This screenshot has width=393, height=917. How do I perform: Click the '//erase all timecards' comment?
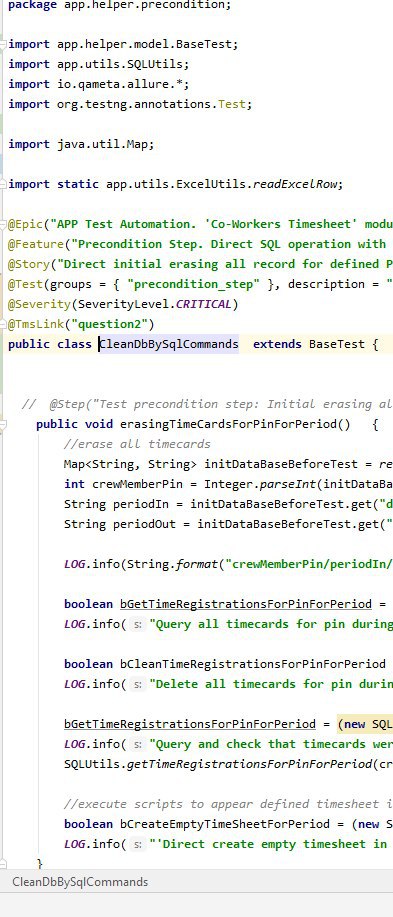tap(137, 444)
